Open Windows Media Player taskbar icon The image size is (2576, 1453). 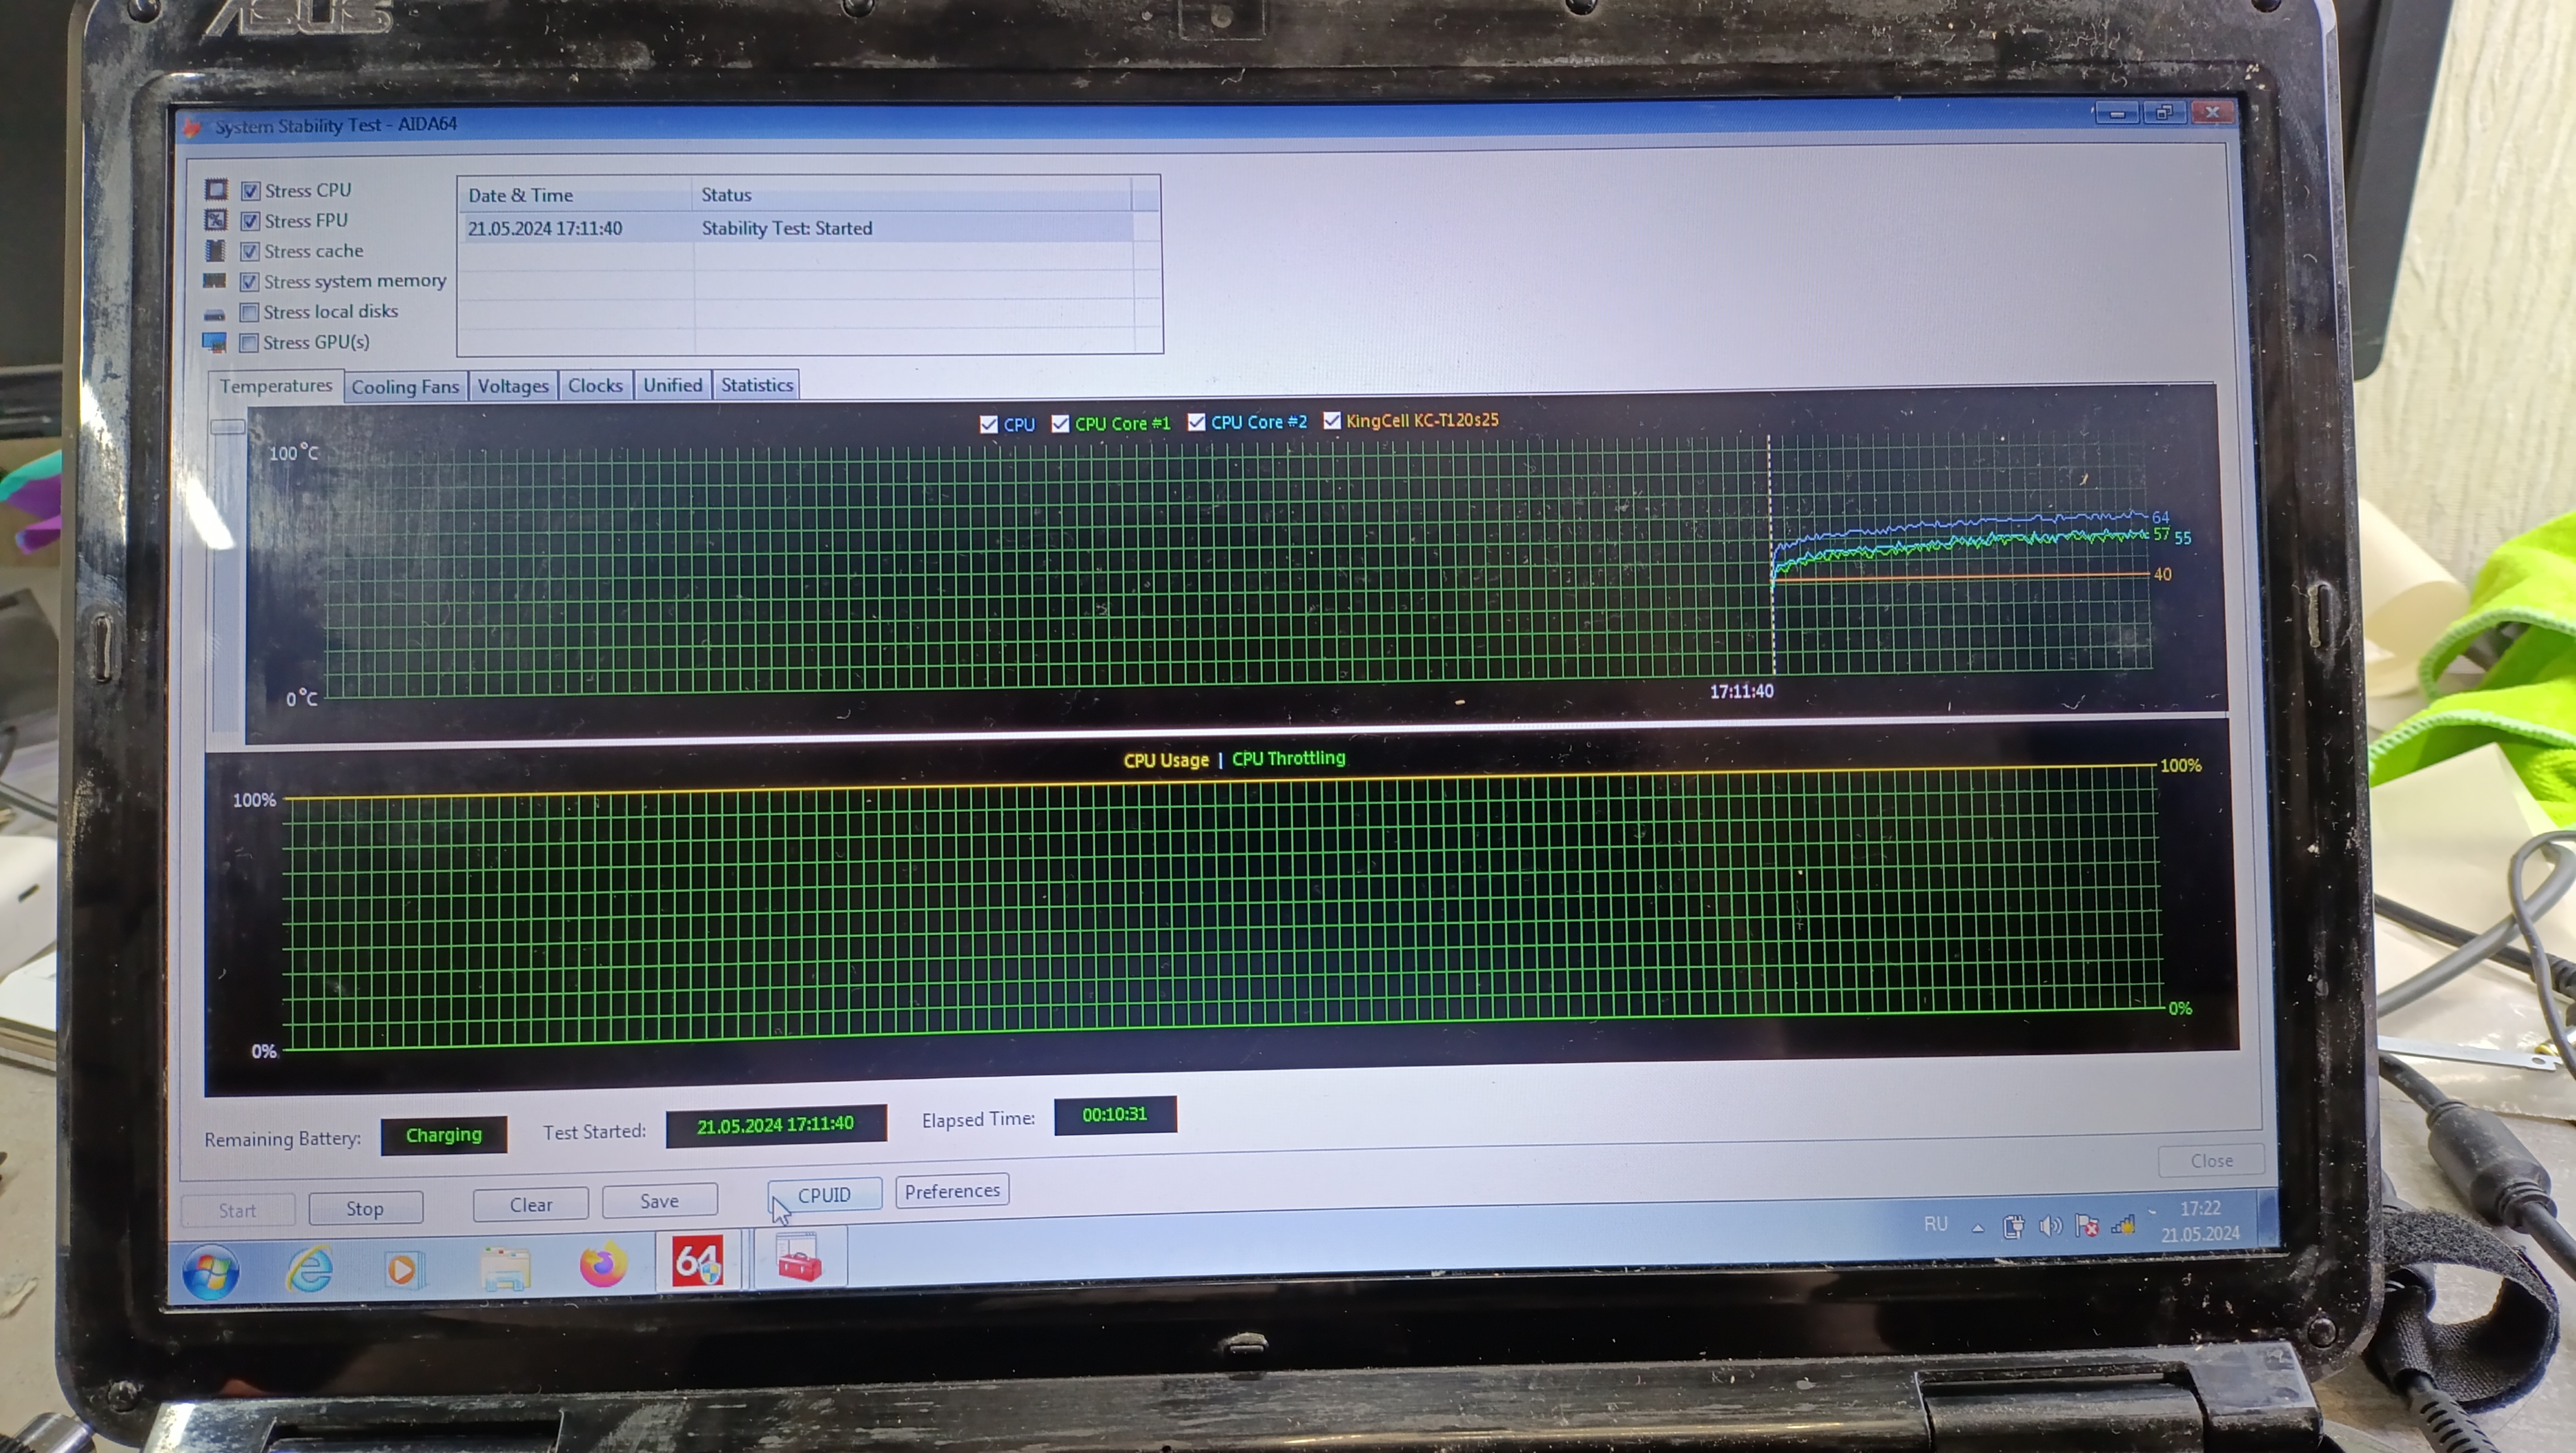click(404, 1269)
